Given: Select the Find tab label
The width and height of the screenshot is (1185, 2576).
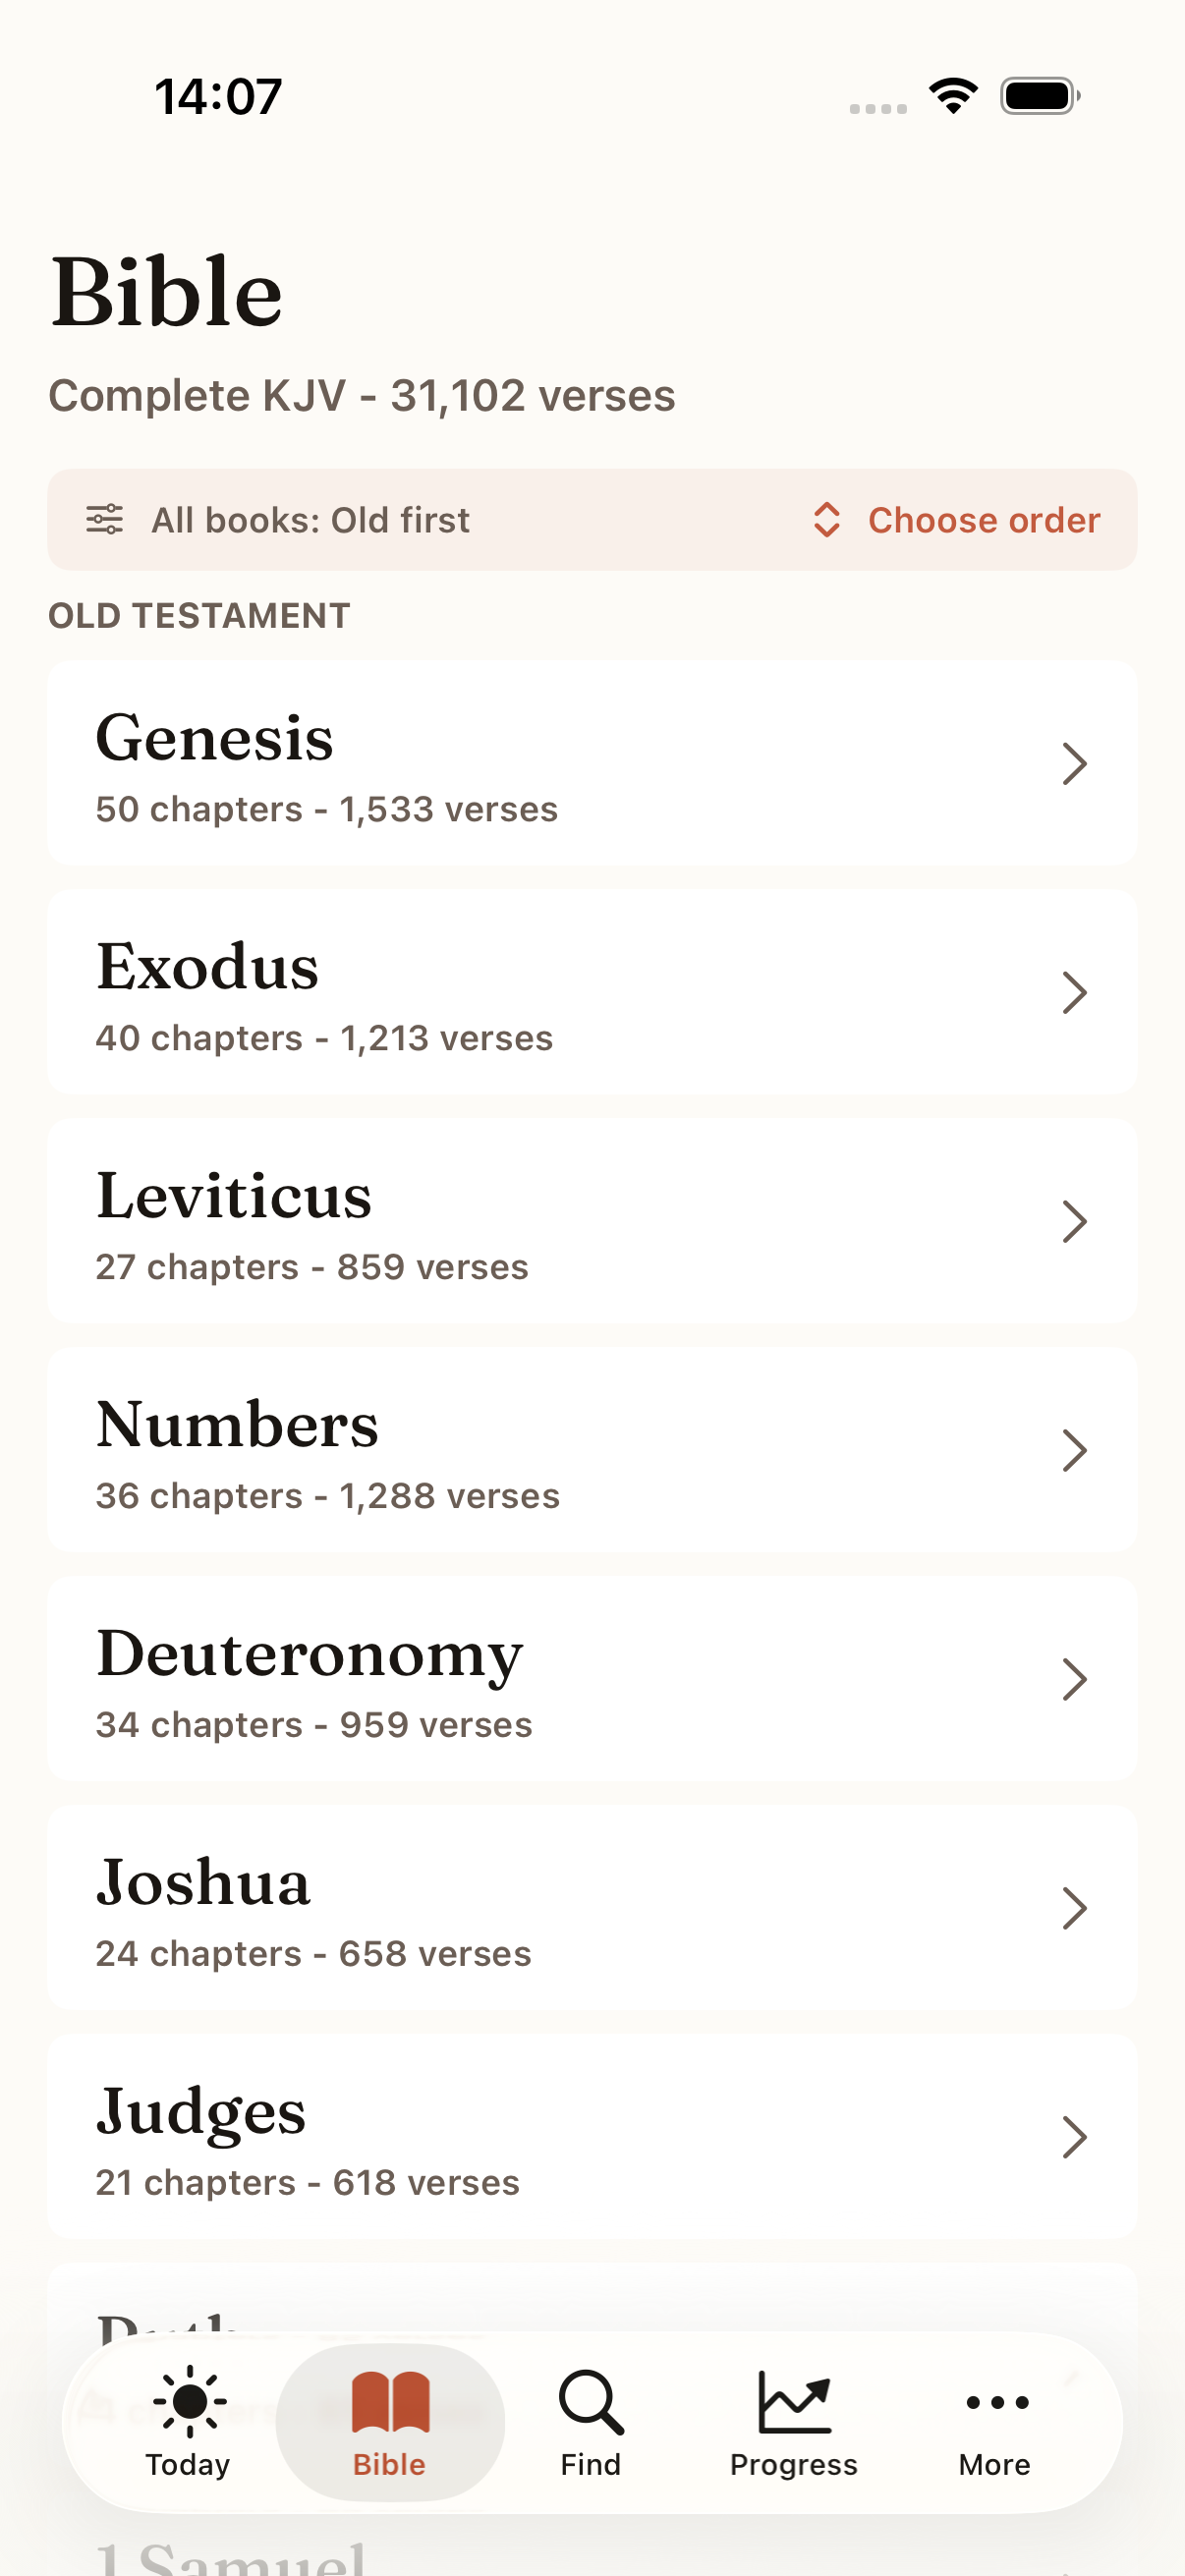Looking at the screenshot, I should [591, 2465].
